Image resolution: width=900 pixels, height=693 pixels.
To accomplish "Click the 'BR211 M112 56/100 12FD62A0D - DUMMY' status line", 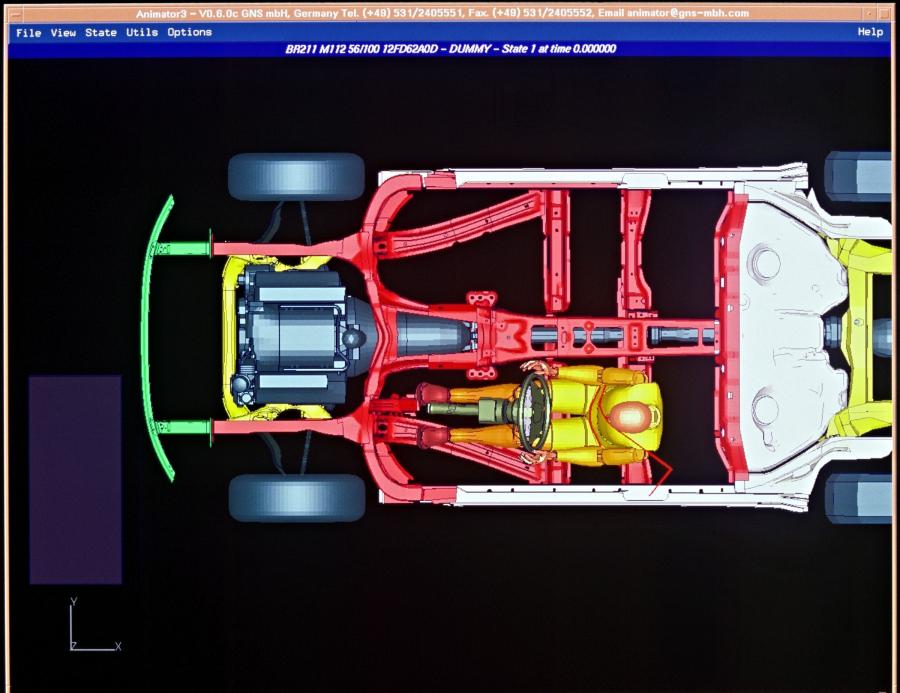I will (x=450, y=49).
